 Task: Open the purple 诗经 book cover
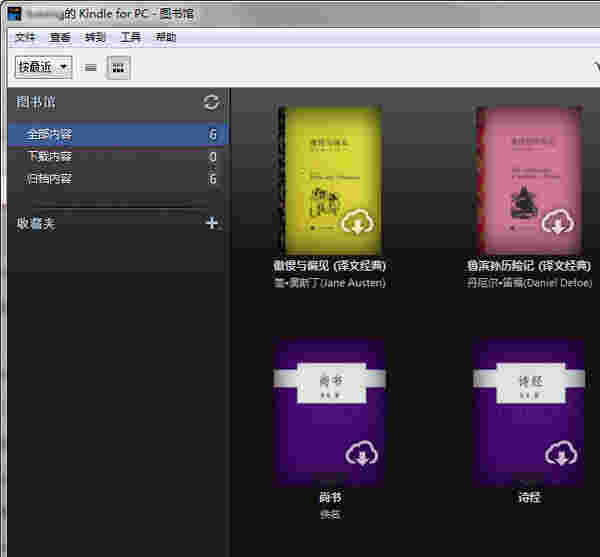[x=527, y=410]
